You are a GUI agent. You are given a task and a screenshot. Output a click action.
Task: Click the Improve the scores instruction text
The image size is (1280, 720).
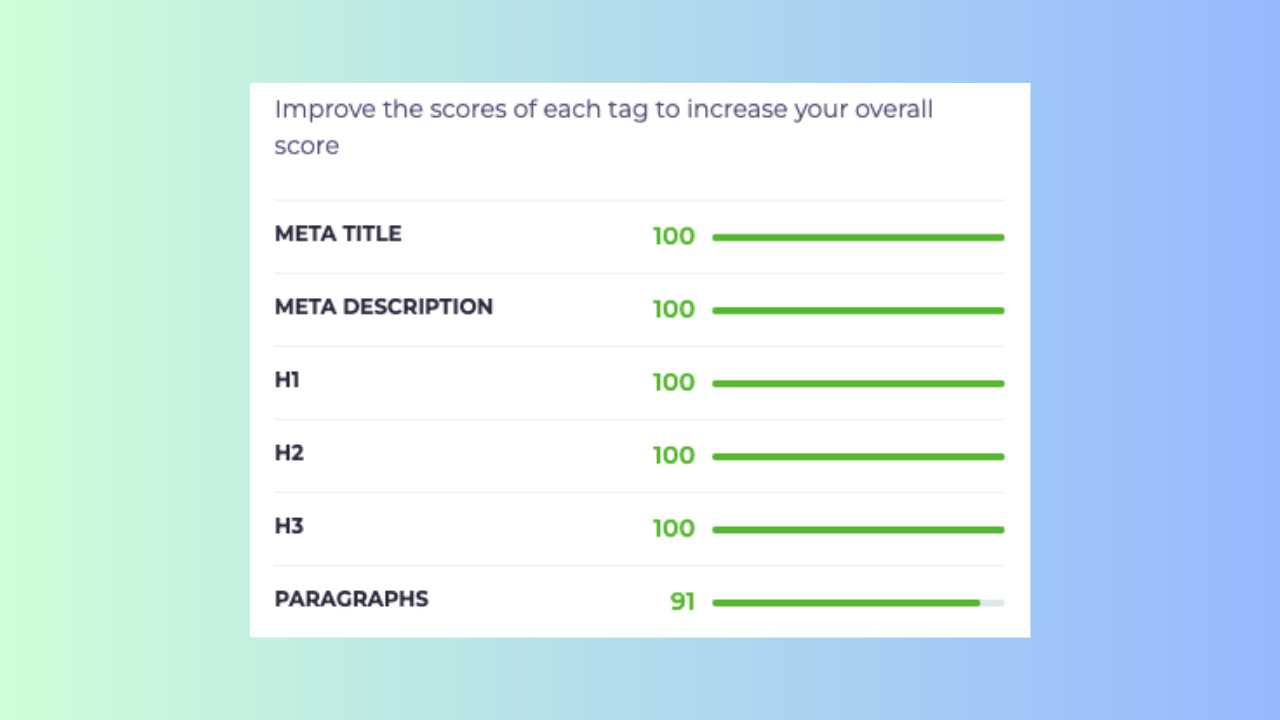click(604, 127)
